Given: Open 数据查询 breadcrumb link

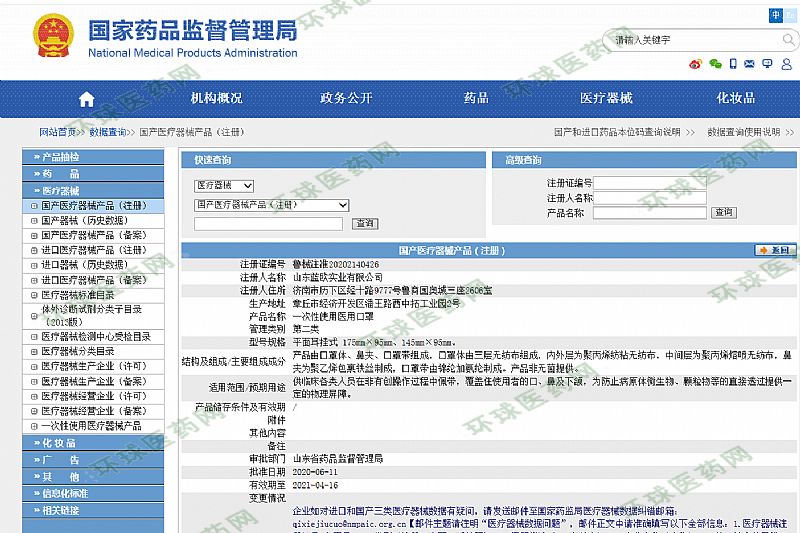Looking at the screenshot, I should point(108,132).
